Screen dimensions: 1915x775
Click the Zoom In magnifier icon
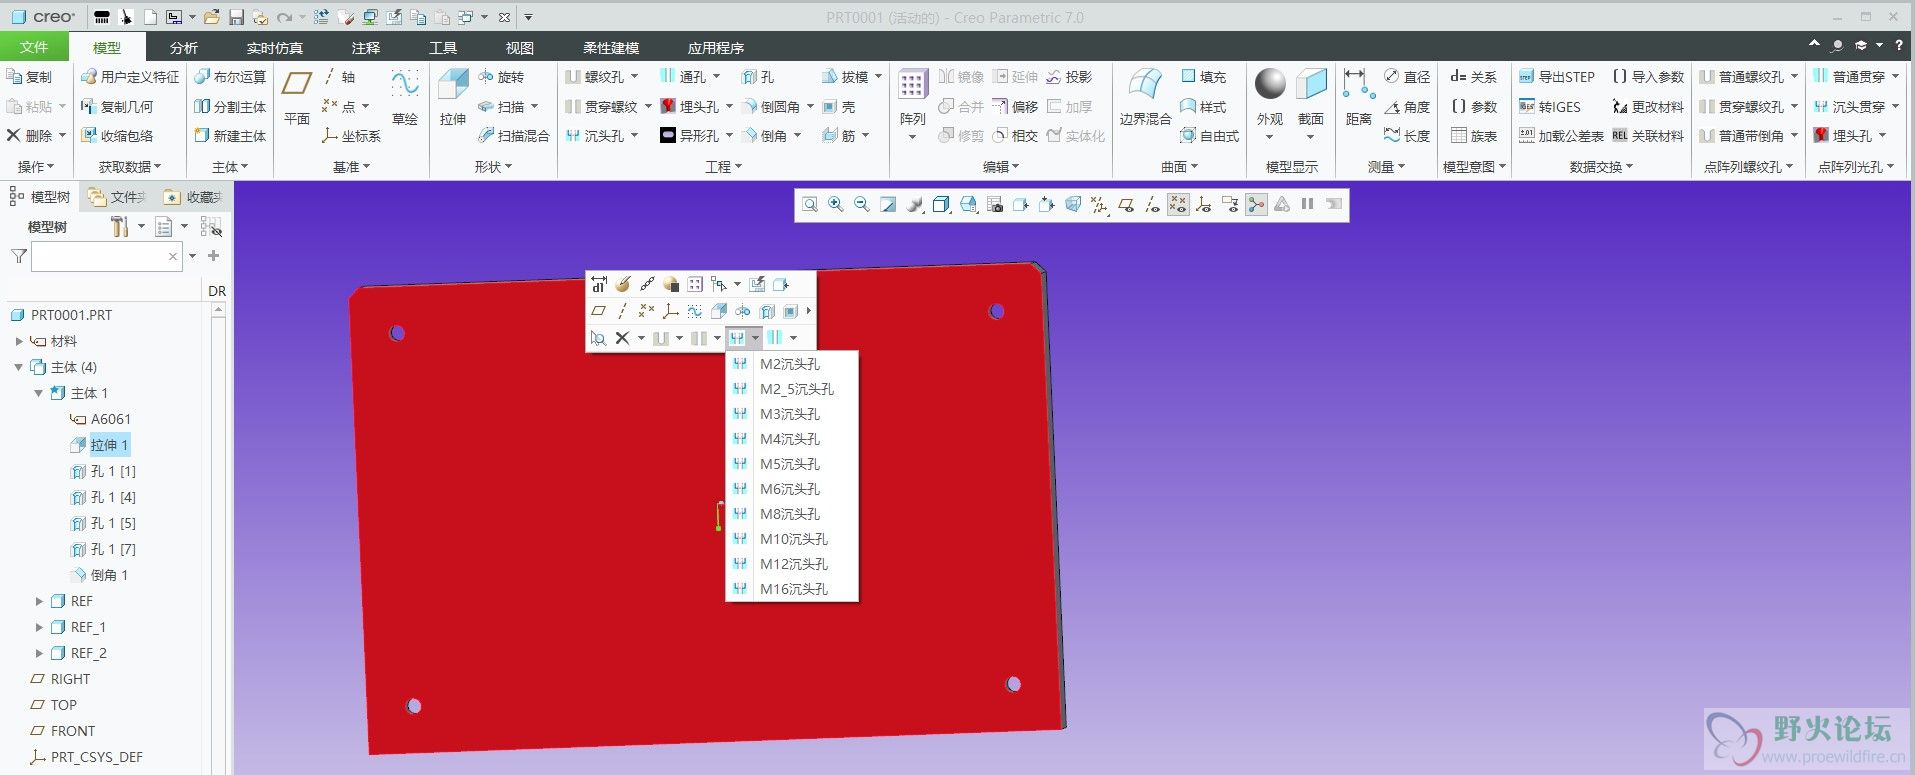tap(836, 205)
